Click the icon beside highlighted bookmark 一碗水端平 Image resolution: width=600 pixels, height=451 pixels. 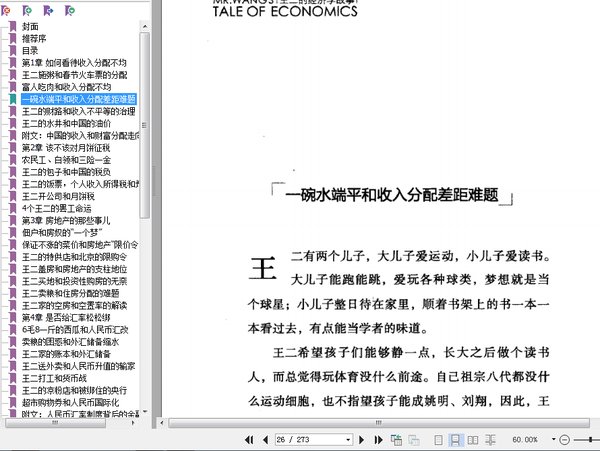tap(13, 99)
